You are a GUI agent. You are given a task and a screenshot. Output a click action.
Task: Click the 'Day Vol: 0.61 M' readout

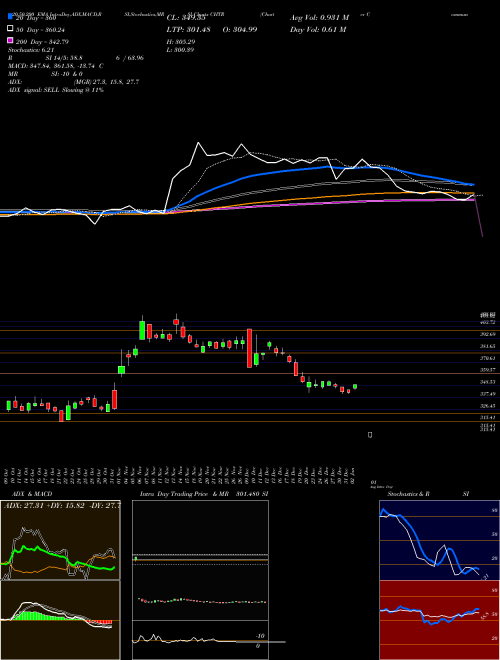pos(318,29)
